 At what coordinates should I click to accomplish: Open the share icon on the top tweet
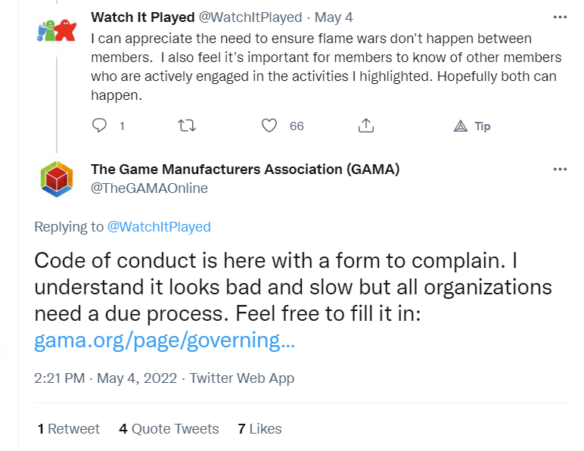[x=366, y=126]
